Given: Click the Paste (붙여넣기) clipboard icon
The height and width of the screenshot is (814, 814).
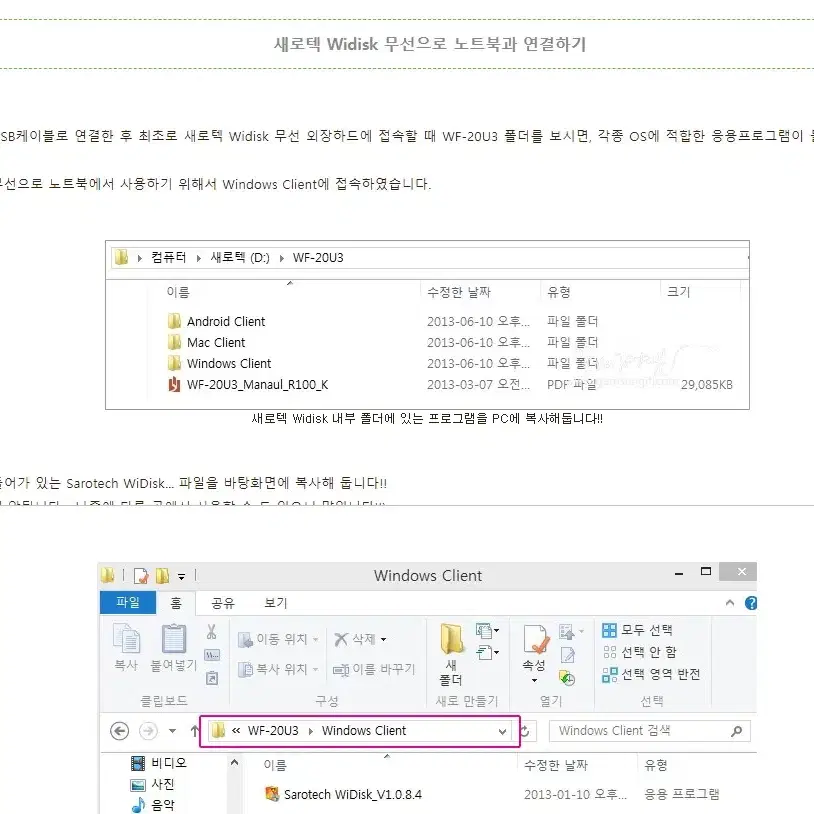Looking at the screenshot, I should pos(174,638).
